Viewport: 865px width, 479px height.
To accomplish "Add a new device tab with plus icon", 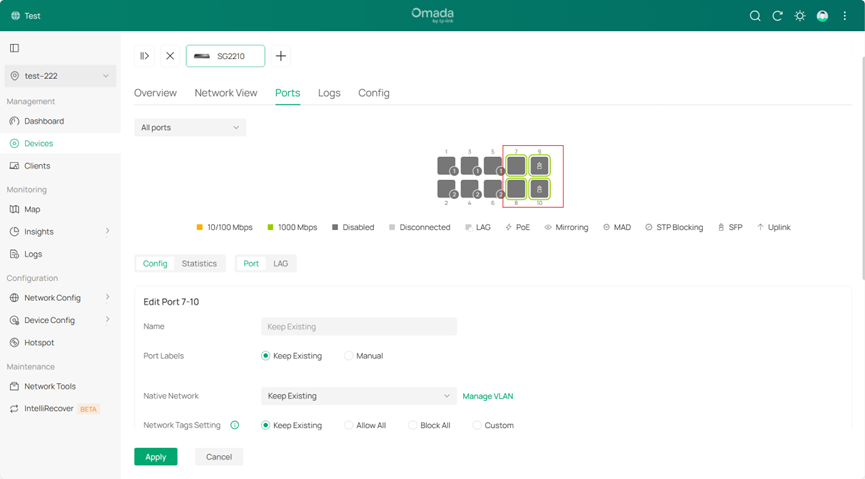I will [281, 56].
